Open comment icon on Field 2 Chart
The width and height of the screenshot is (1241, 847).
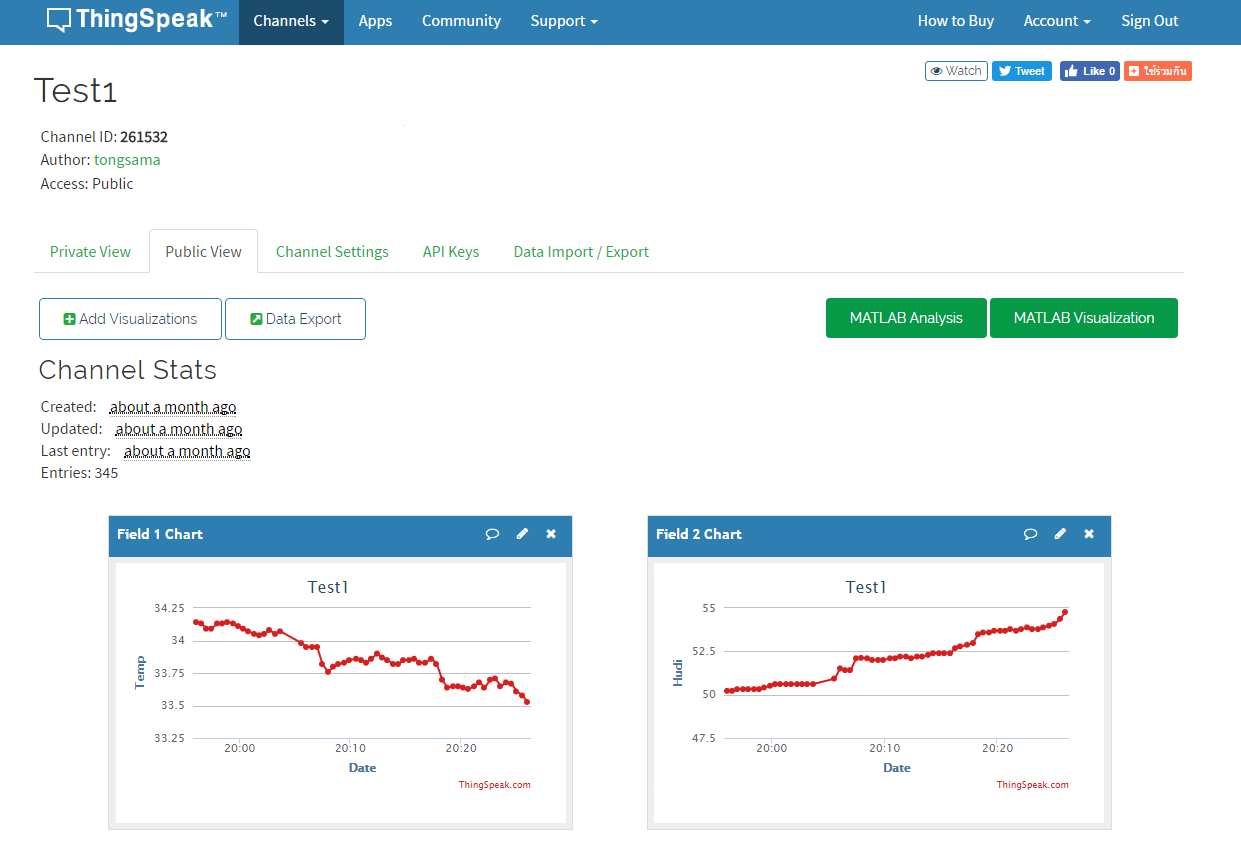[1030, 534]
